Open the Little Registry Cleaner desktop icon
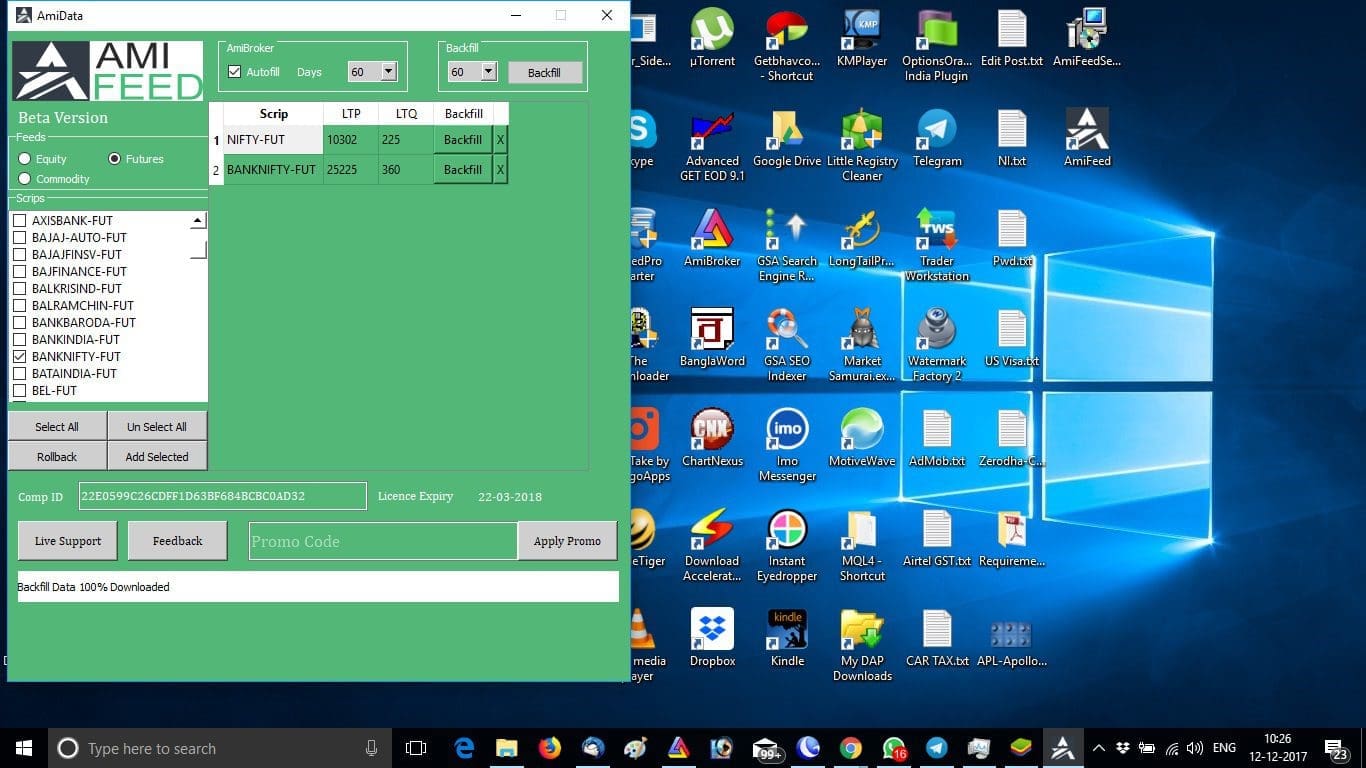 point(862,146)
